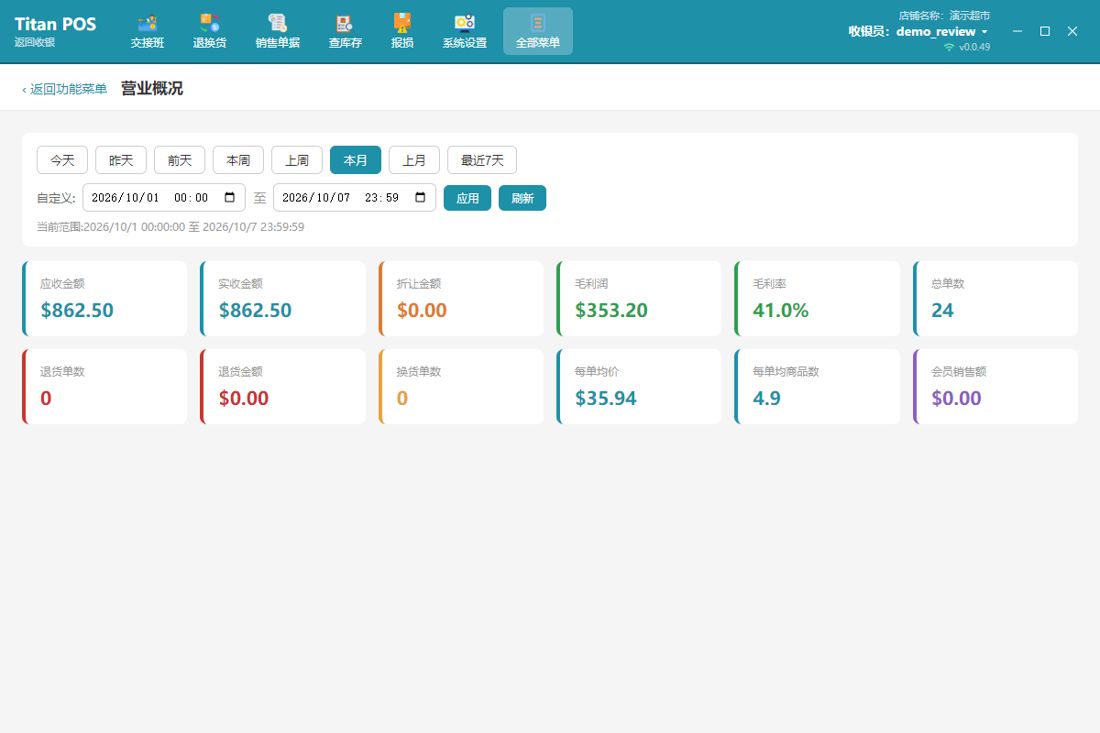Click the end date calendar picker icon
The height and width of the screenshot is (733, 1100).
(x=420, y=198)
